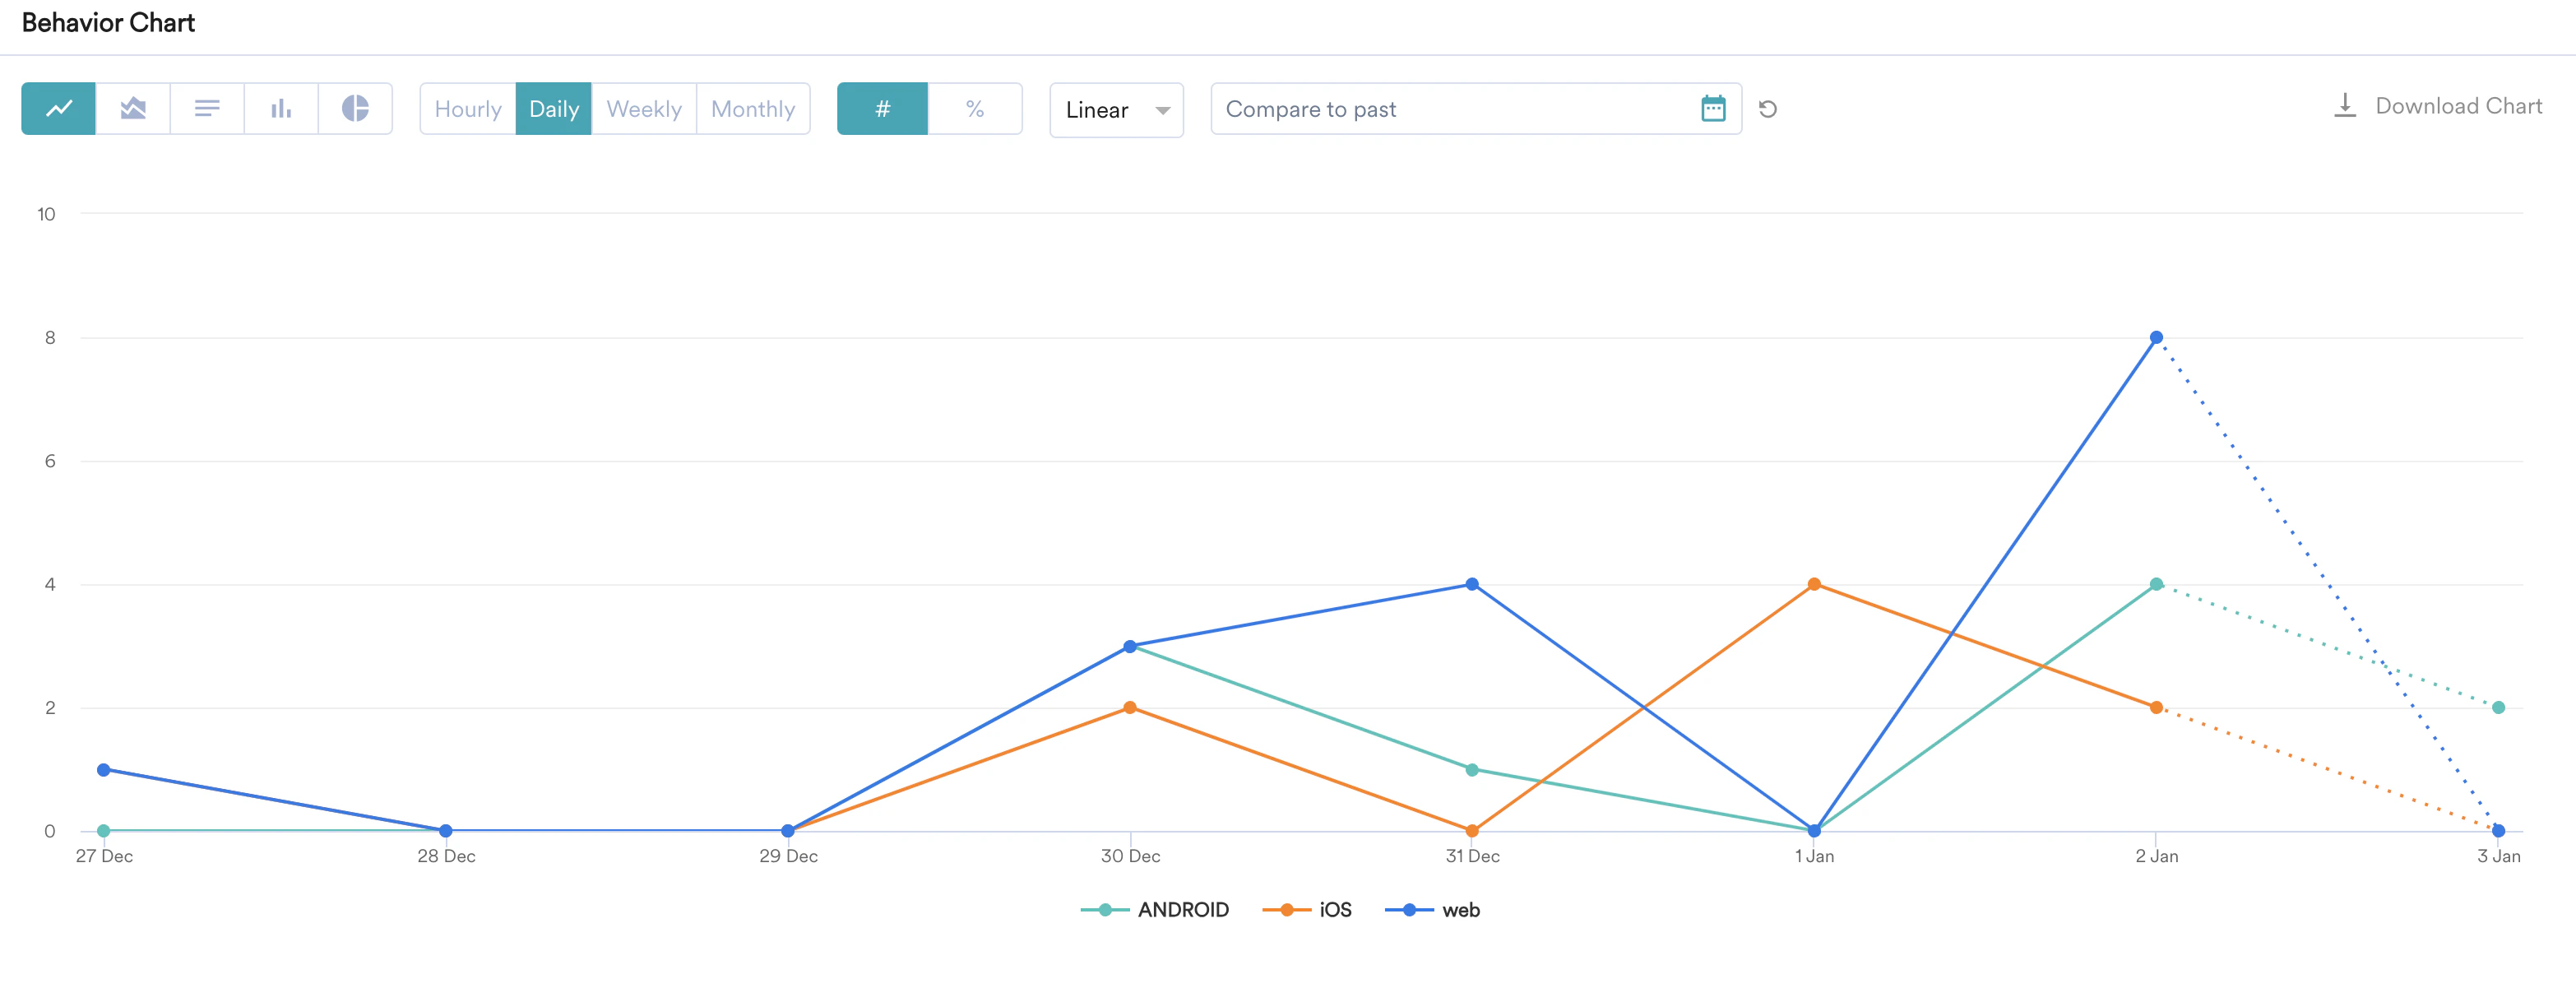Screen dimensions: 2576x1002
Task: Switch to Weekly granularity
Action: point(643,108)
